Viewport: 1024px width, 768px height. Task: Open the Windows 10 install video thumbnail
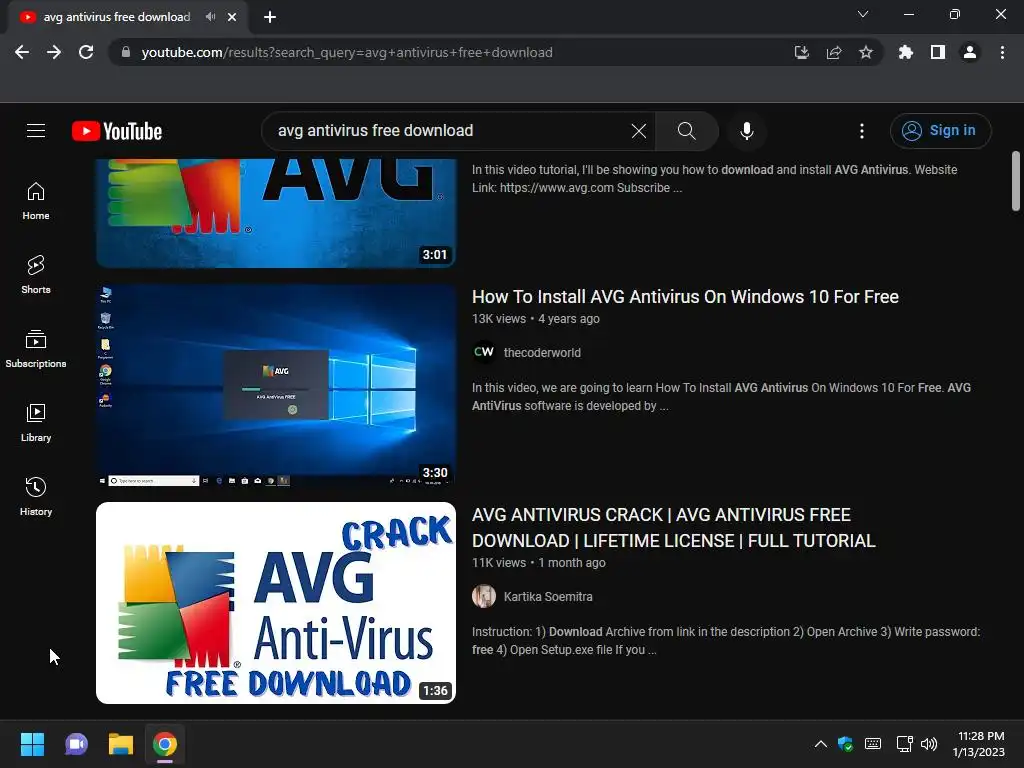[x=276, y=385]
